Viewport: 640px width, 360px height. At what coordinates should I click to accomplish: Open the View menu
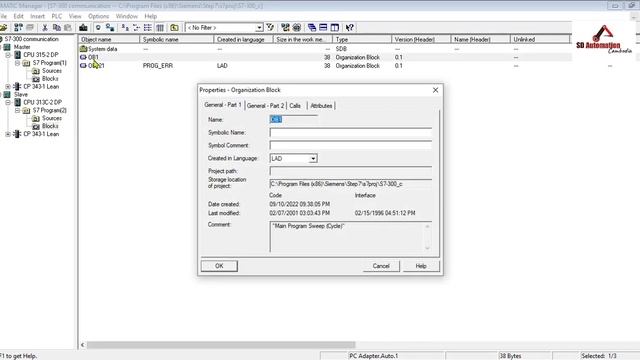pos(75,16)
